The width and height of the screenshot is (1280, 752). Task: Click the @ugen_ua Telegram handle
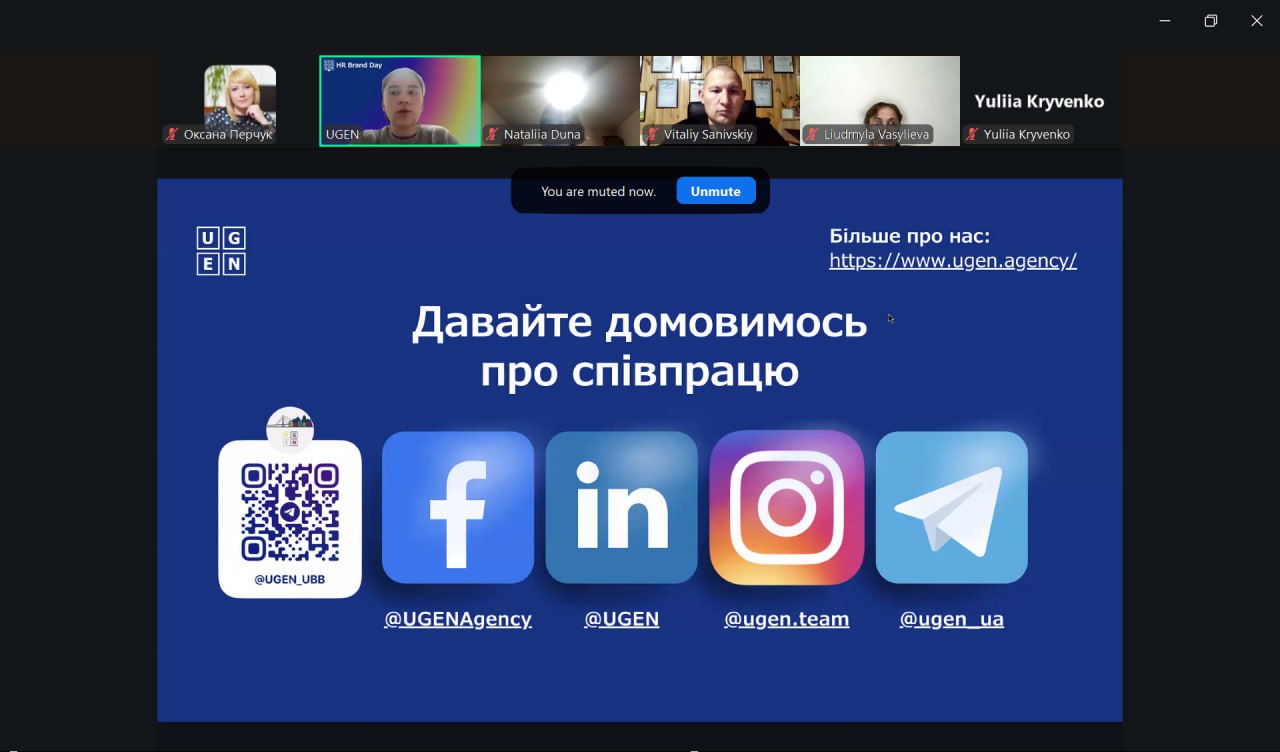pos(951,619)
